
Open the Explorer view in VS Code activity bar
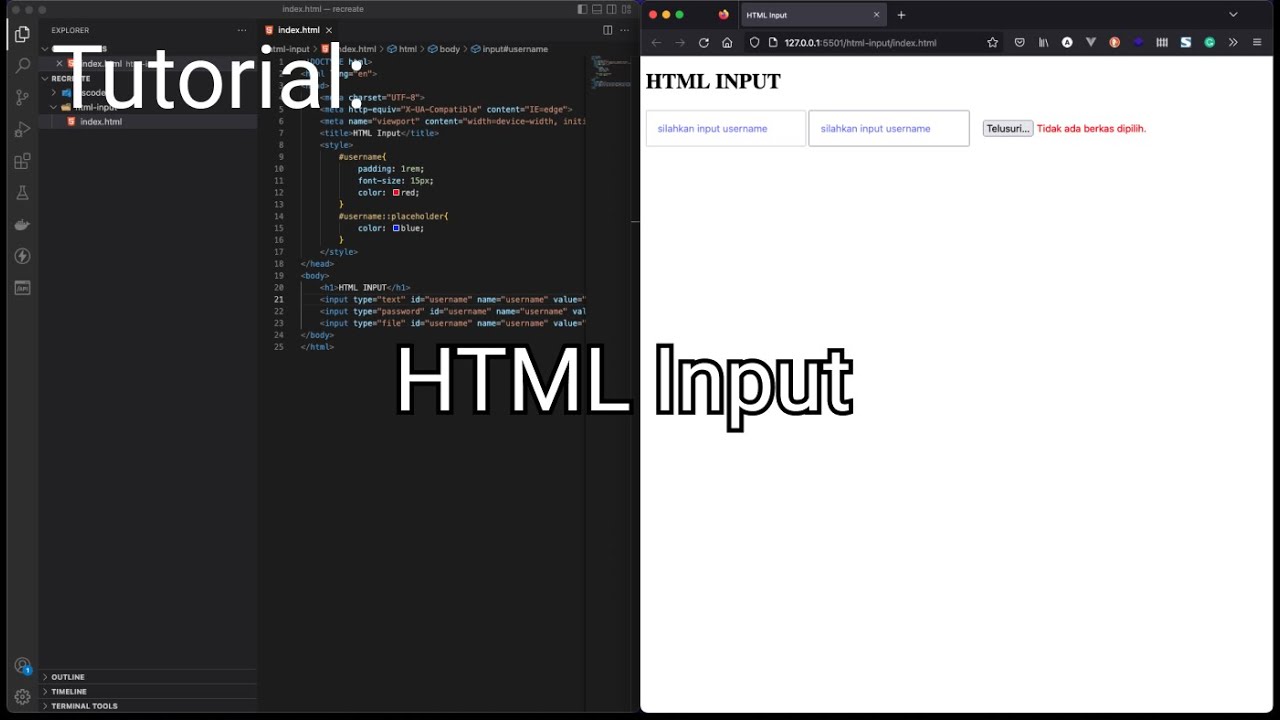point(22,34)
